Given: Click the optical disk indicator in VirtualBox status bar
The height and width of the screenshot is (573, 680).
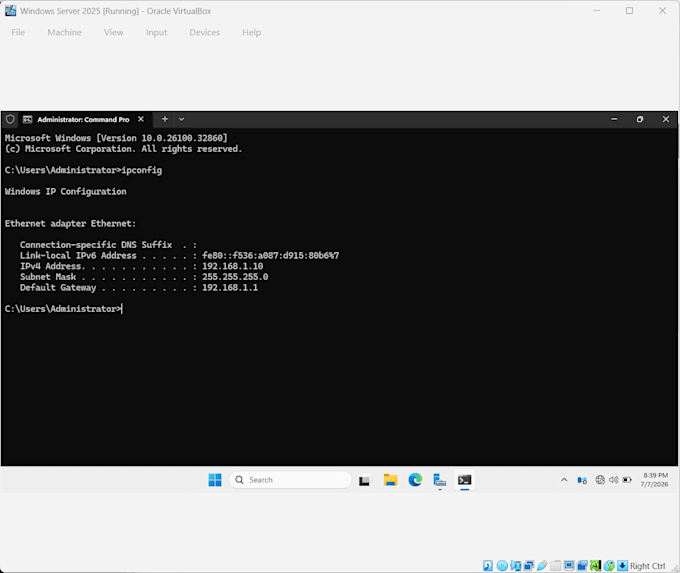Looking at the screenshot, I should (502, 565).
